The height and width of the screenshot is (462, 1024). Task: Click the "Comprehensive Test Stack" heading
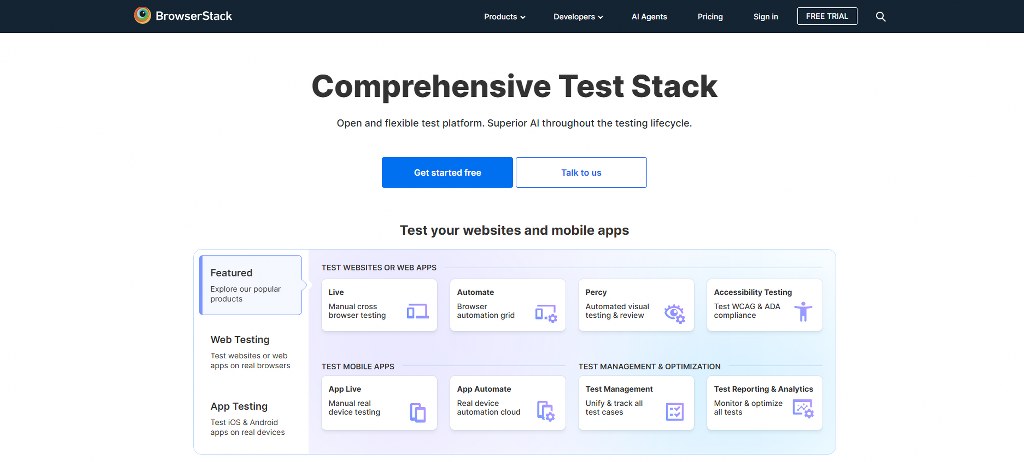click(514, 86)
